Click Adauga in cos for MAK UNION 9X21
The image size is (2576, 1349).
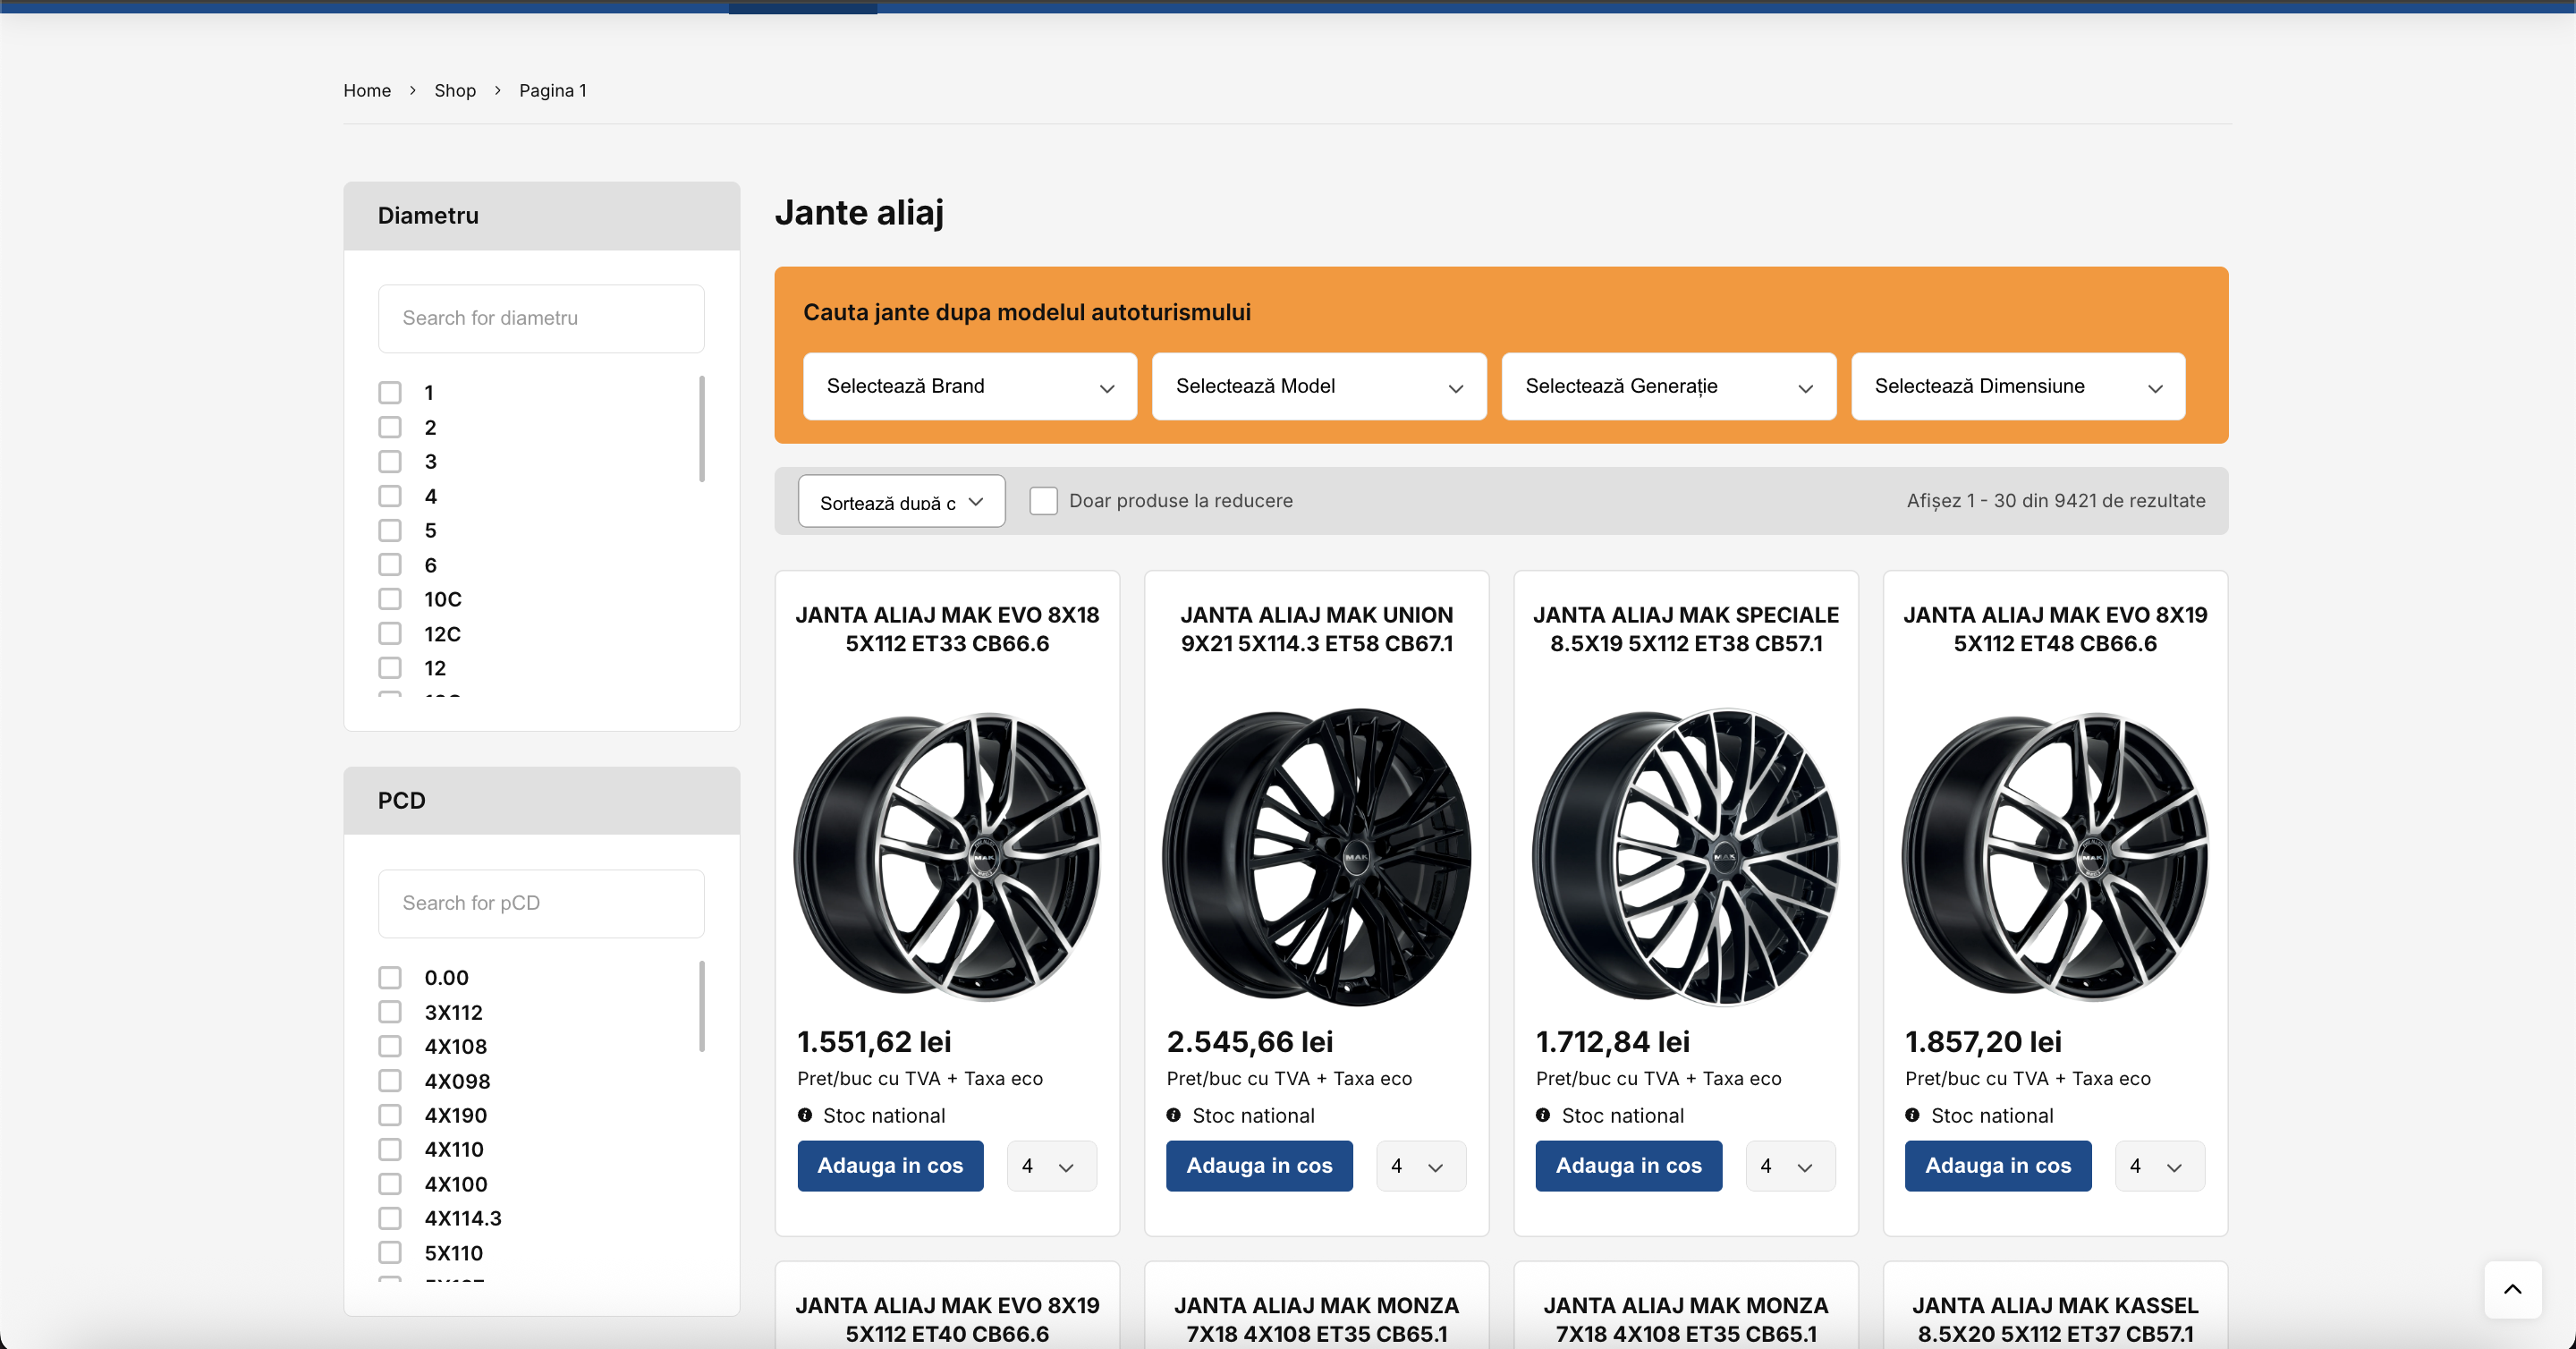click(x=1259, y=1166)
